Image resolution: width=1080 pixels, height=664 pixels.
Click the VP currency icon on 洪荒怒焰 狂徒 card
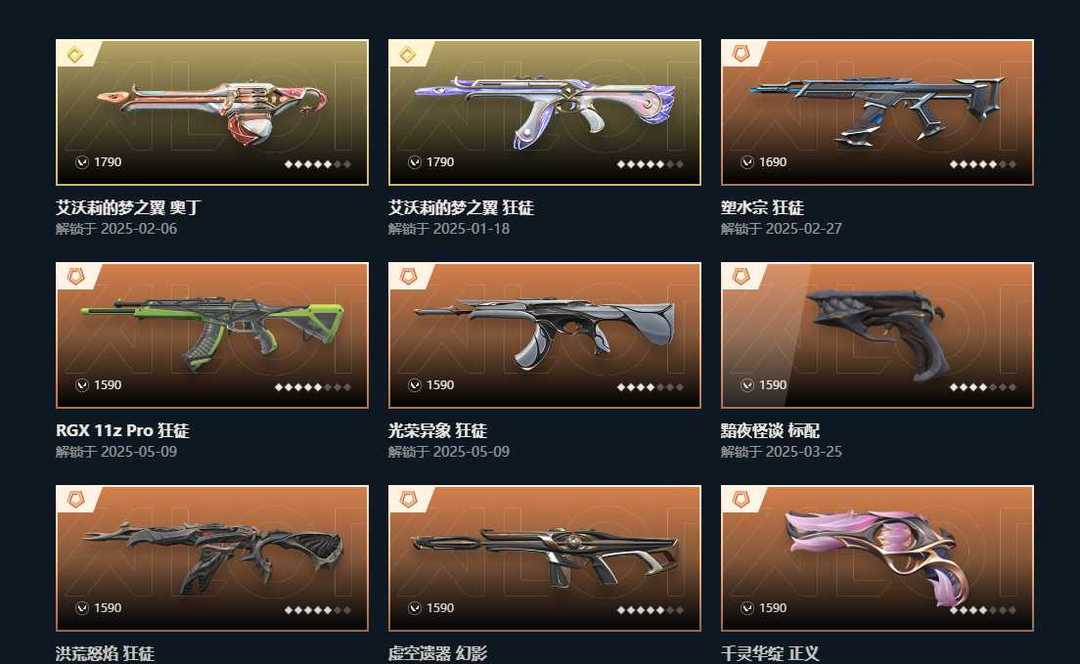click(x=82, y=608)
